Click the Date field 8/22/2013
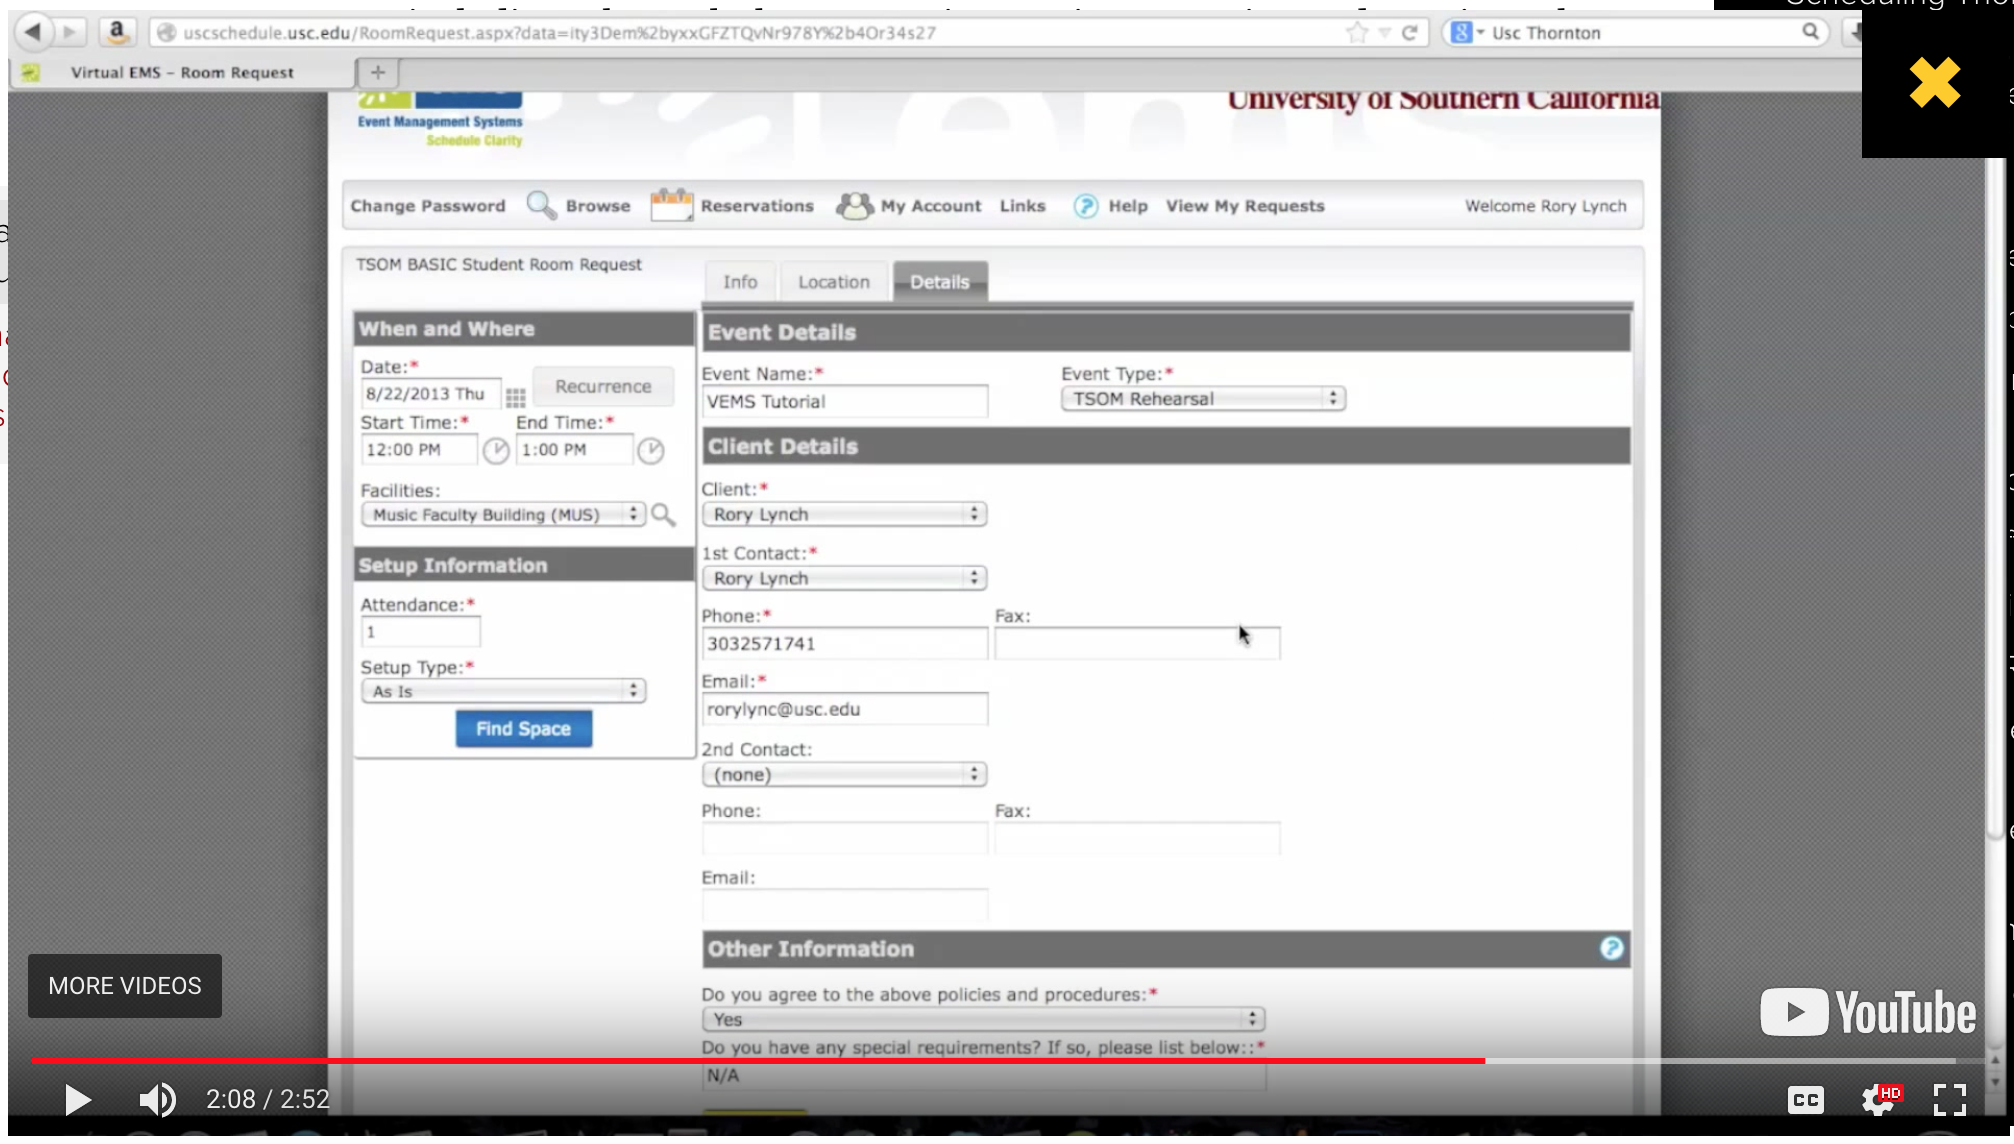 tap(430, 394)
